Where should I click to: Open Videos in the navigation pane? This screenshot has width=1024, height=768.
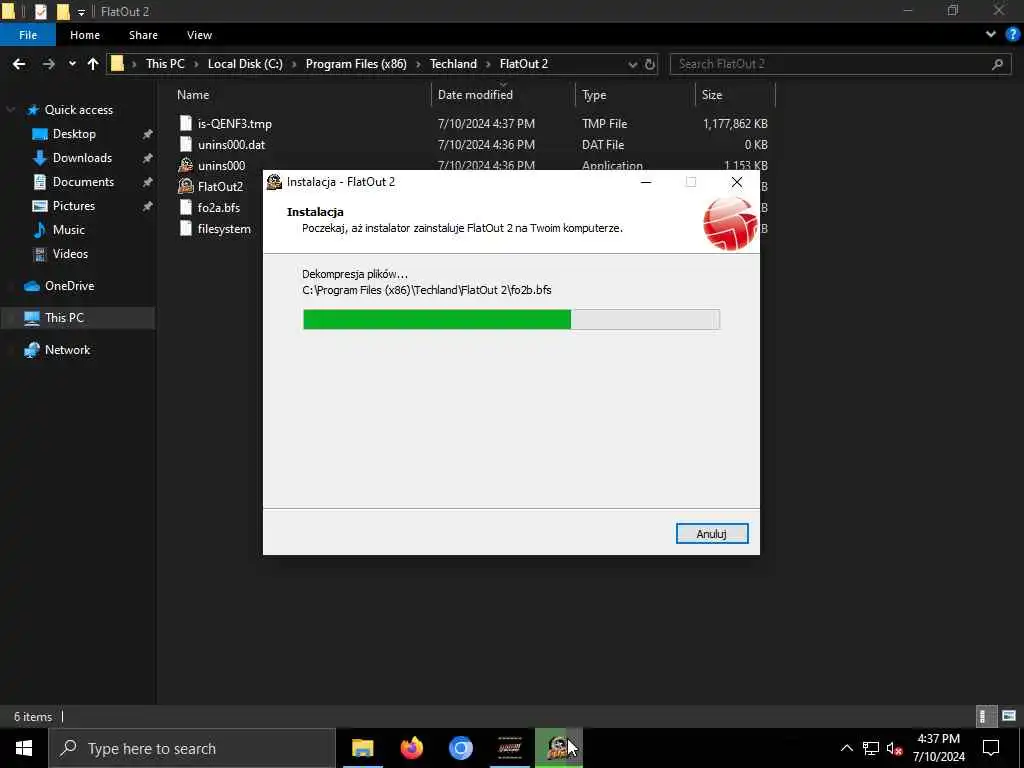click(70, 254)
